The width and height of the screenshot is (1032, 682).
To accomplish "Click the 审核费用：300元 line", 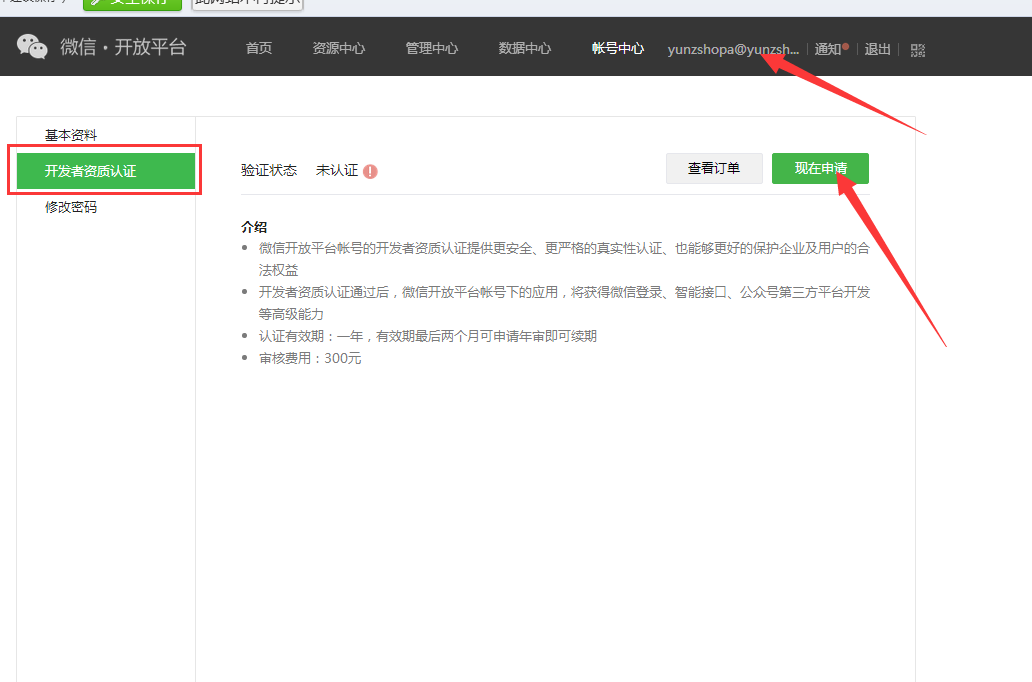I will (310, 358).
